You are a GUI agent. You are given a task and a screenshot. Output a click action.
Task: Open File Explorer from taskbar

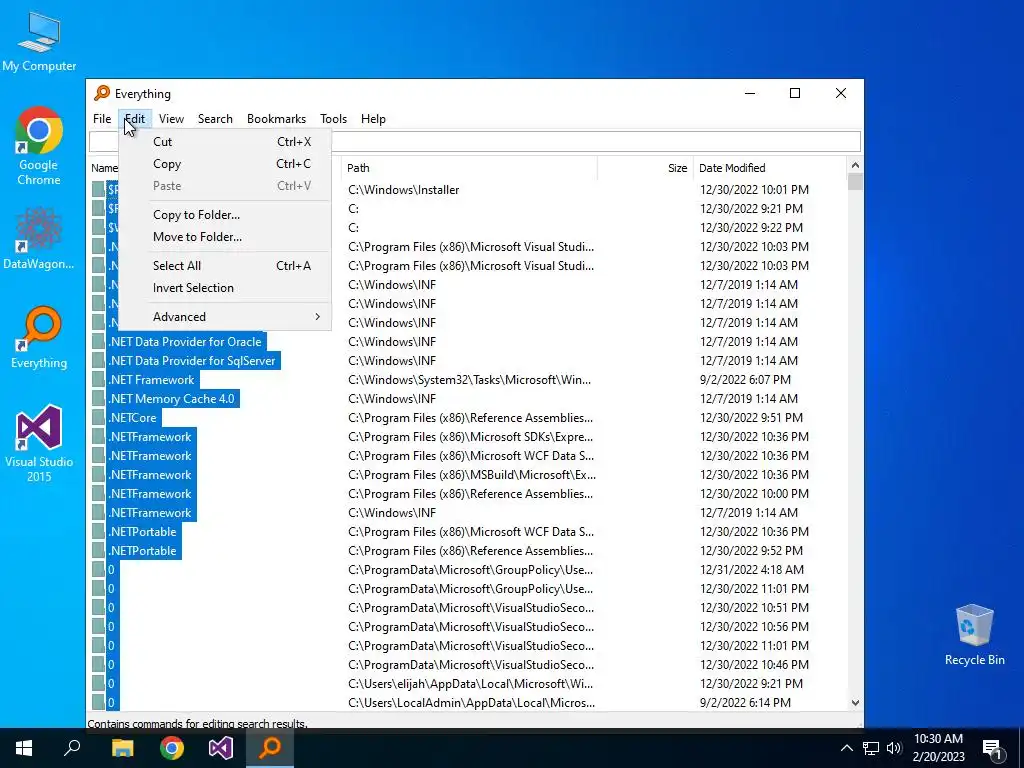point(123,748)
